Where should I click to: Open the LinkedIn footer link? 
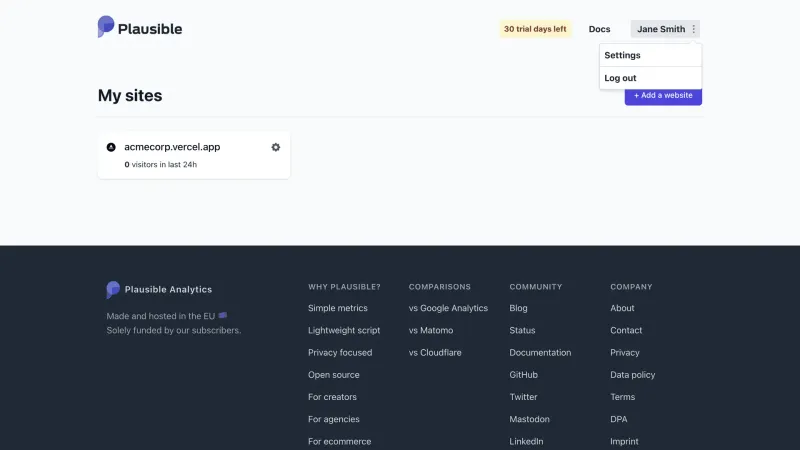[526, 441]
